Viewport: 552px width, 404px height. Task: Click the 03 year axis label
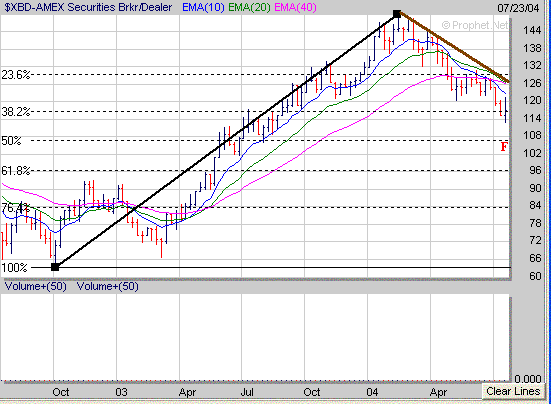121,392
